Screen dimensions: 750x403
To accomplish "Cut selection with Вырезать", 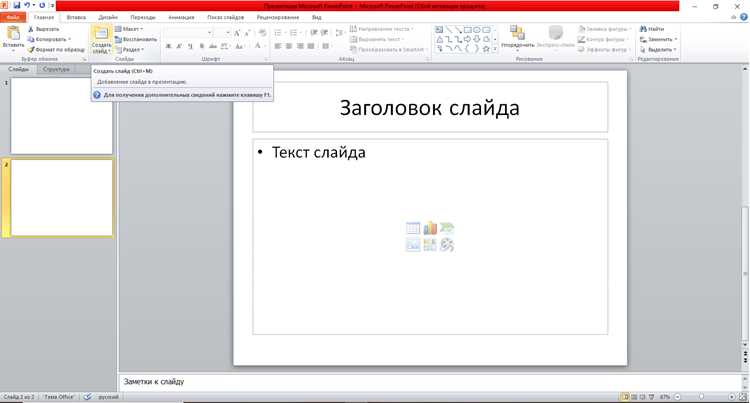I will [x=44, y=29].
